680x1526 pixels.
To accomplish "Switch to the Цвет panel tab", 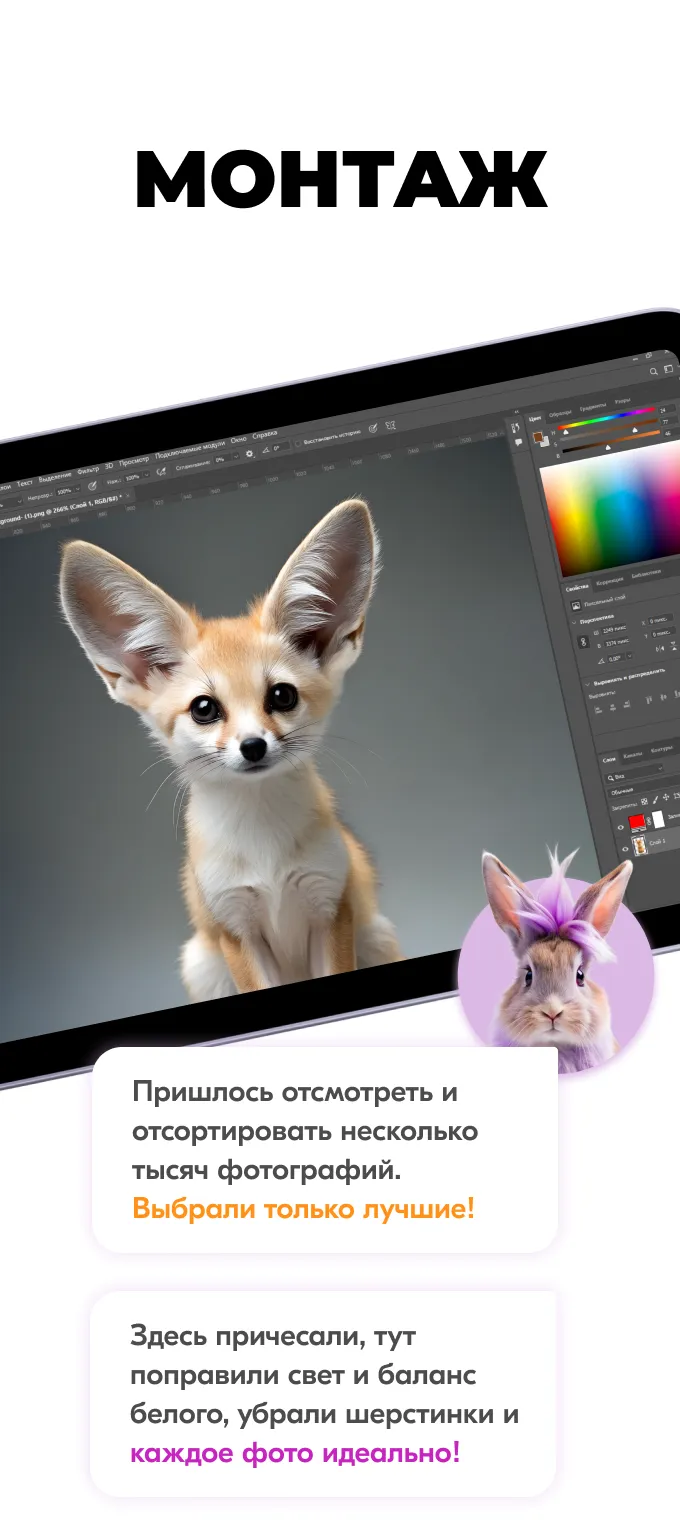I will coord(534,418).
